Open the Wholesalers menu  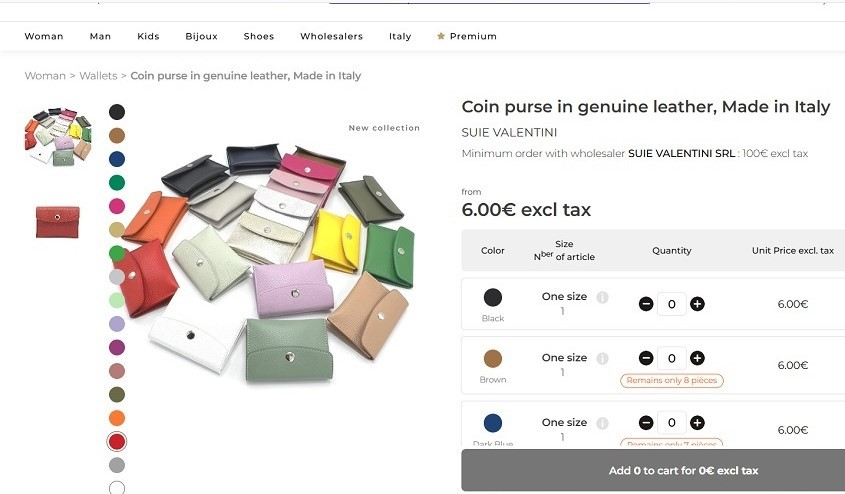point(331,36)
